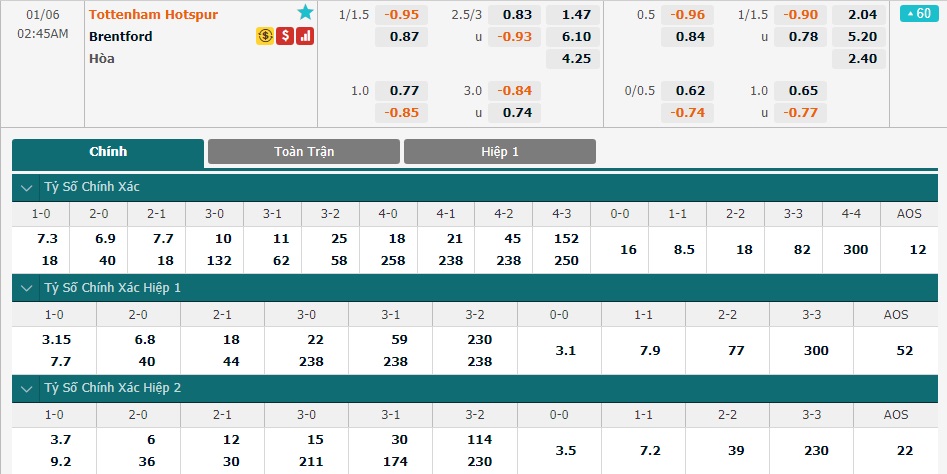The width and height of the screenshot is (947, 474).
Task: Collapse the Tỷ Số Chính Xác section
Action: 27,188
